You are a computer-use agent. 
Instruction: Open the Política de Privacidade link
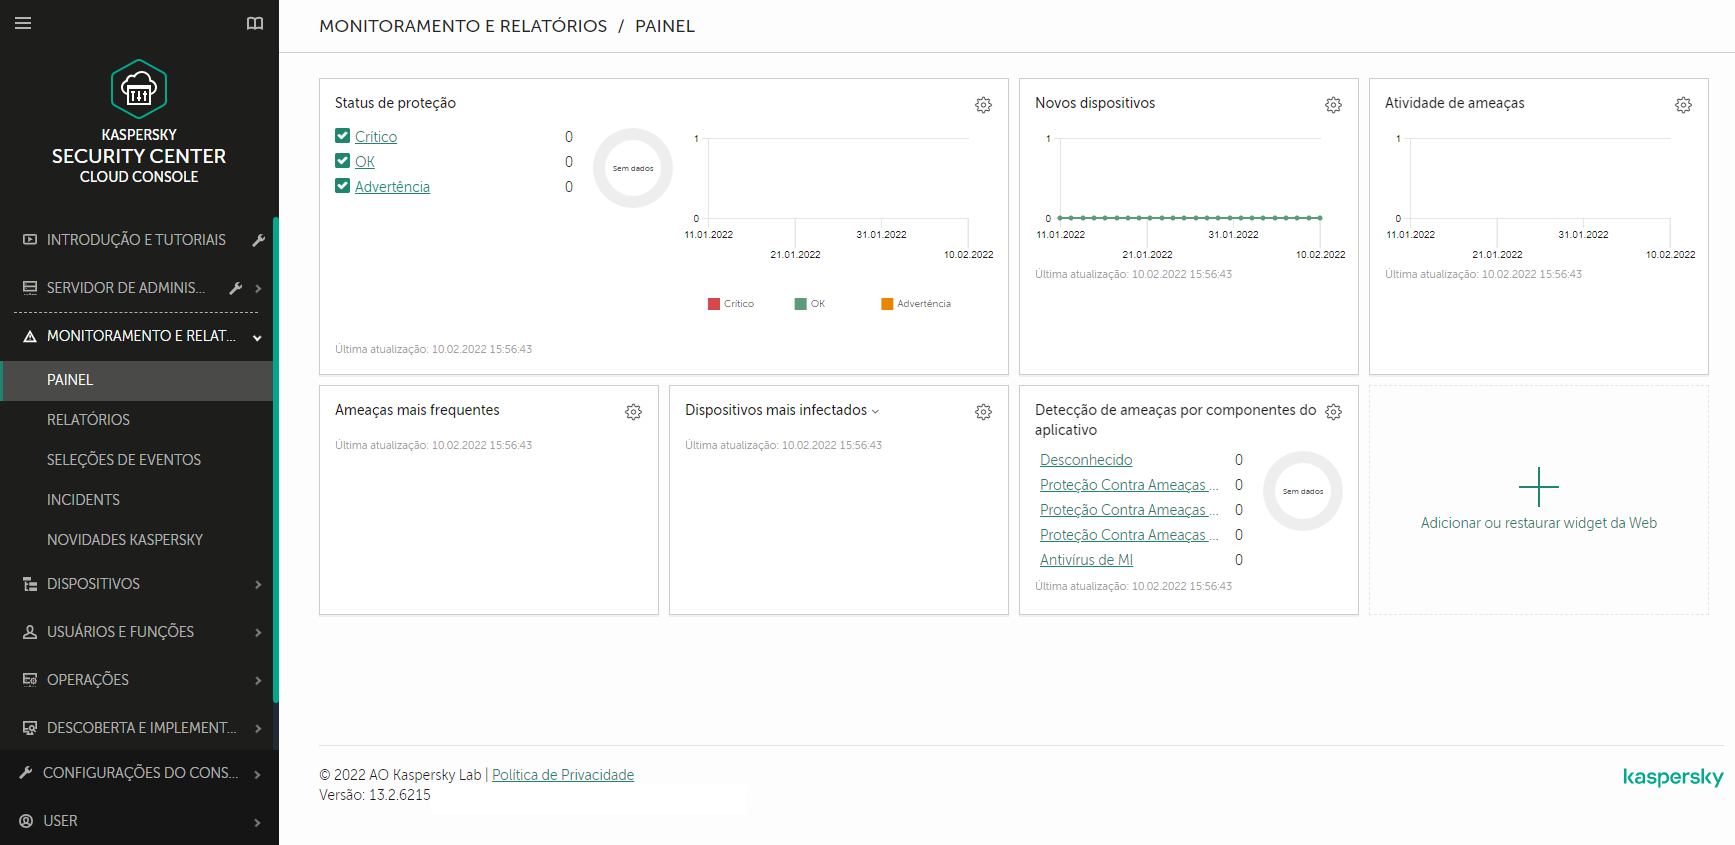tap(562, 775)
